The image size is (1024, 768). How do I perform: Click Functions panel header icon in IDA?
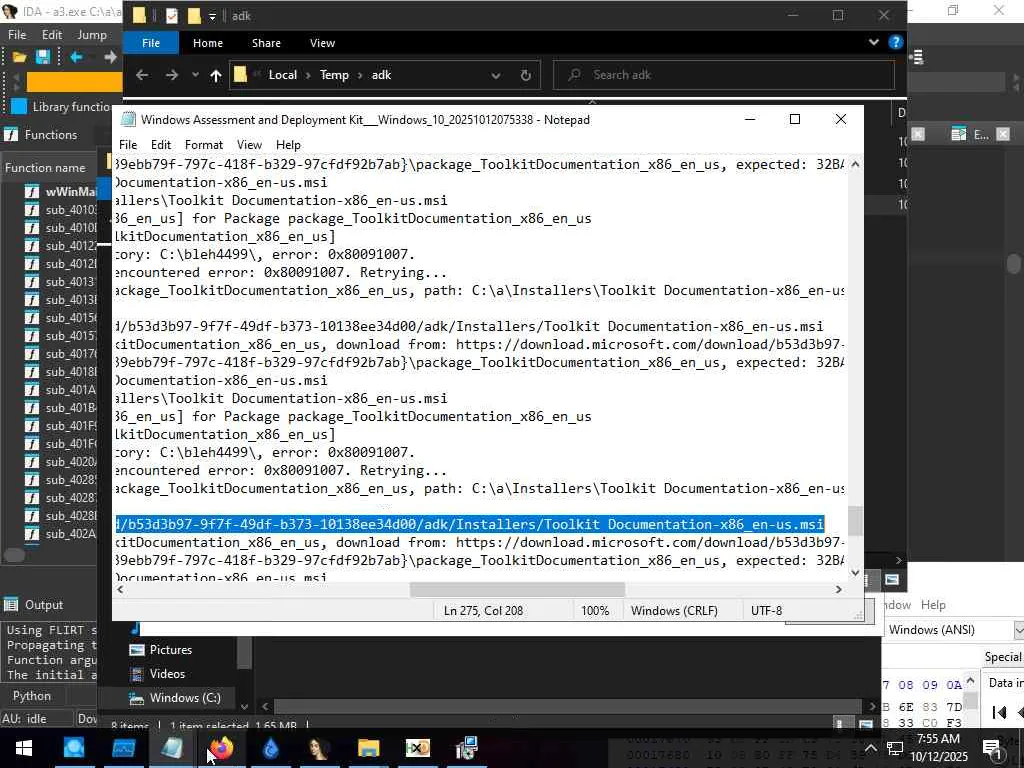click(11, 135)
